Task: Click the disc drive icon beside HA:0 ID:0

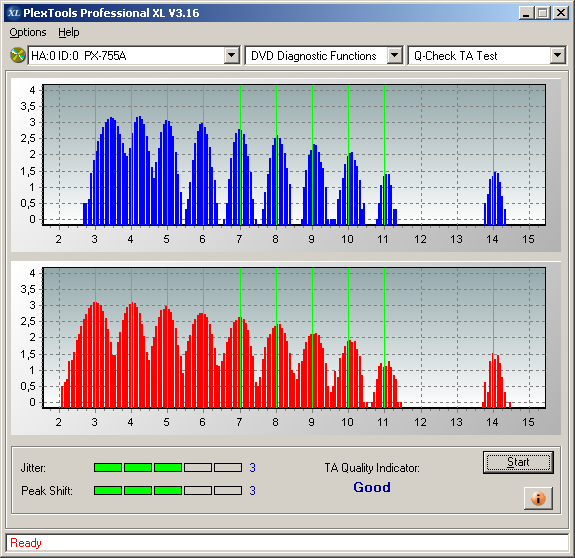Action: [x=17, y=55]
